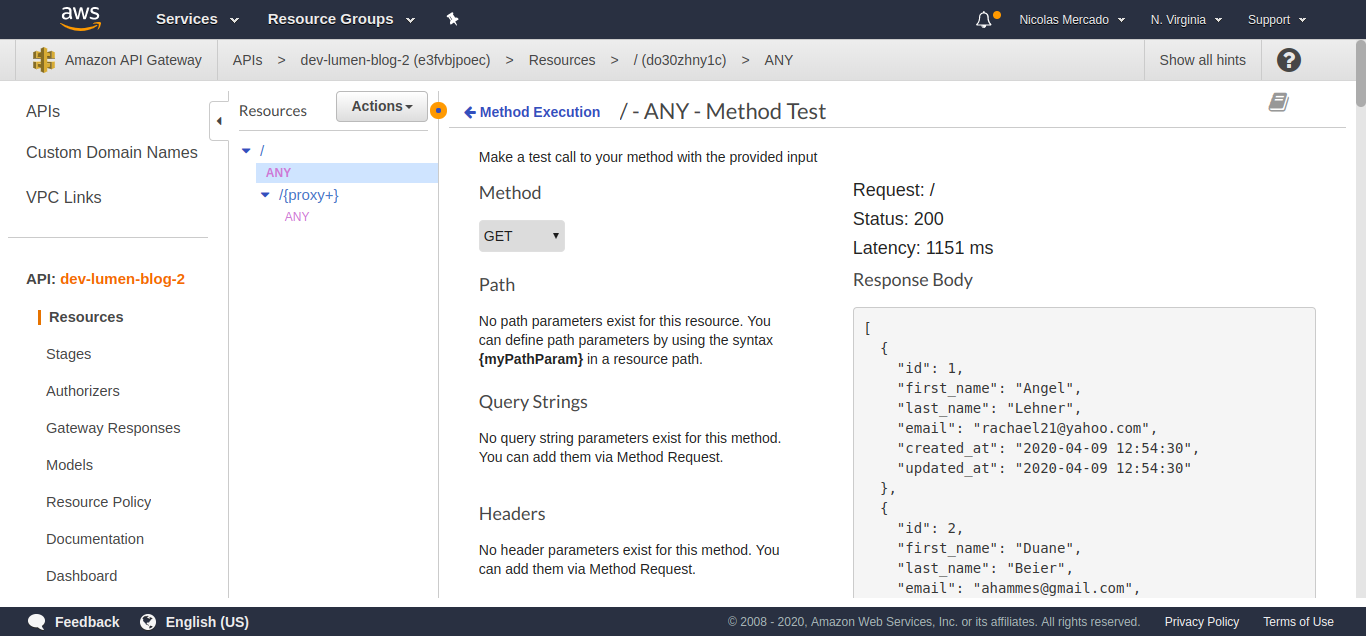This screenshot has width=1366, height=636.
Task: Click the Feedback speech bubble icon
Action: pos(36,622)
